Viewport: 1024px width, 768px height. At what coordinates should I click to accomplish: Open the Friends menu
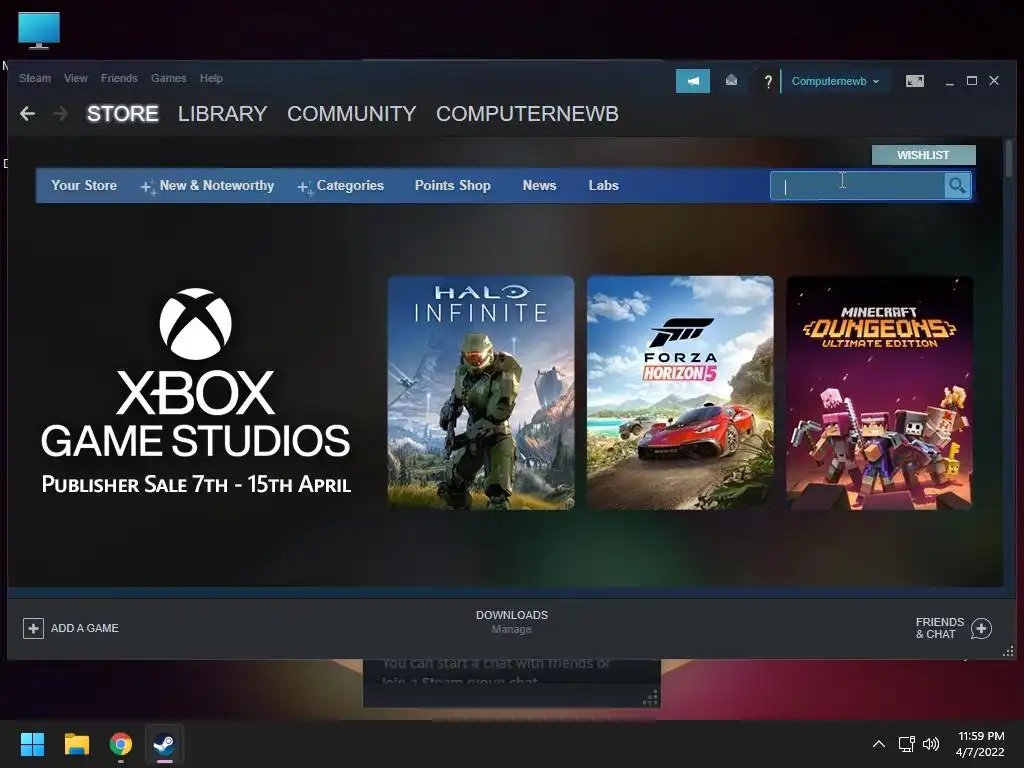119,78
